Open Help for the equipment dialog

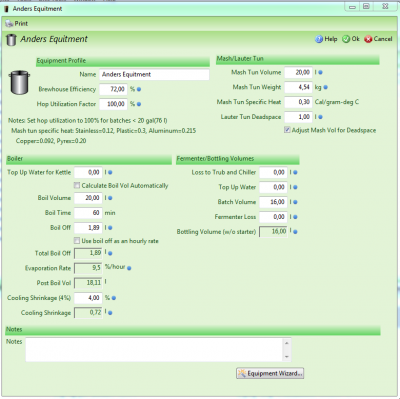[x=326, y=39]
